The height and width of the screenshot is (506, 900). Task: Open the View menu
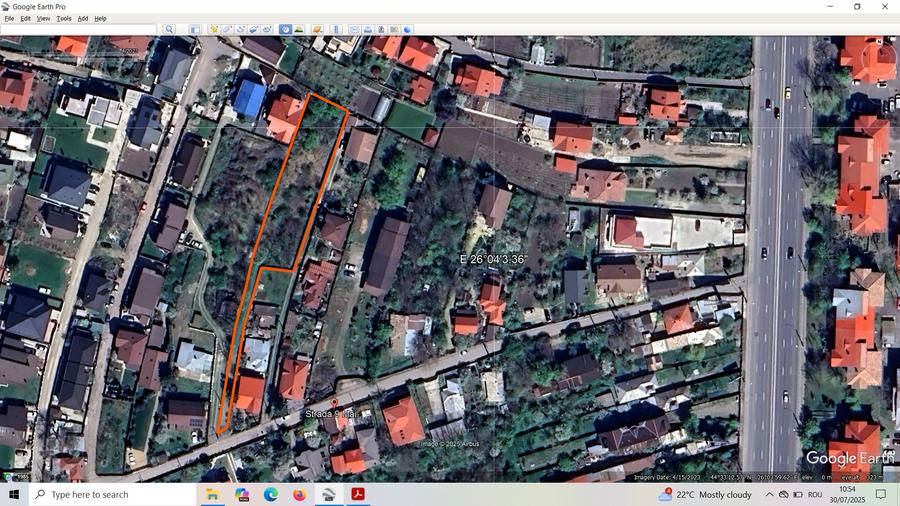pos(44,18)
